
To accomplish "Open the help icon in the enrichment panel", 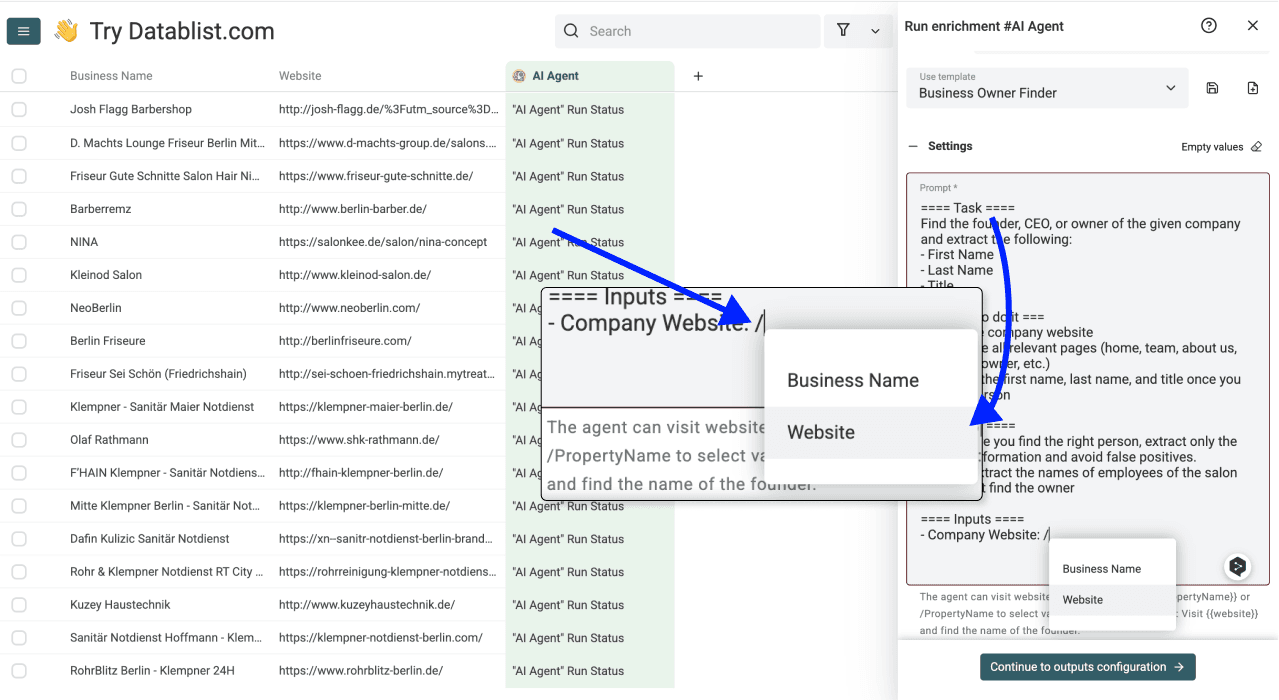I will click(1208, 25).
